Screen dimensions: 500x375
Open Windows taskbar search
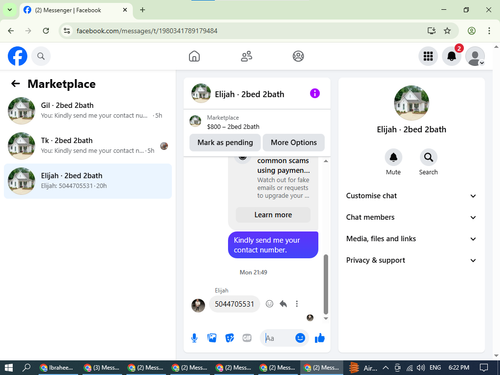tap(26, 368)
